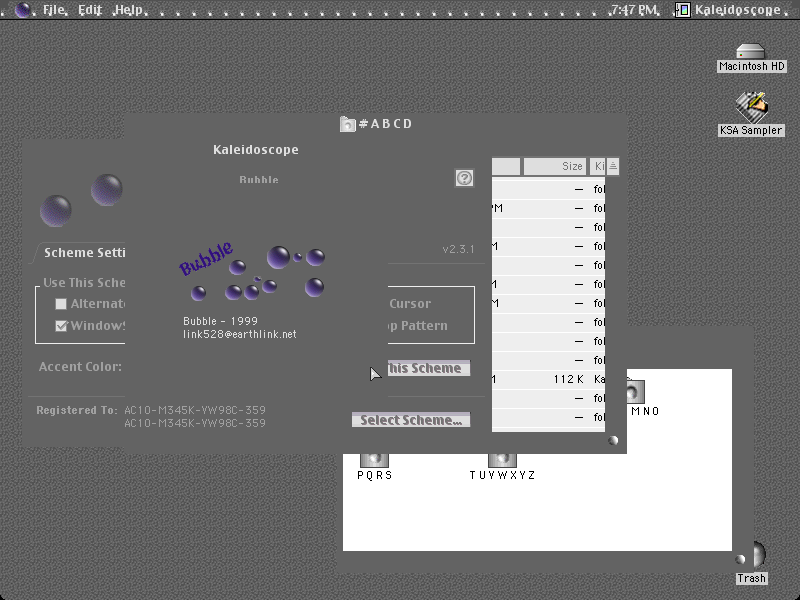800x600 pixels.
Task: Click the Registered To label
Action: 77,410
